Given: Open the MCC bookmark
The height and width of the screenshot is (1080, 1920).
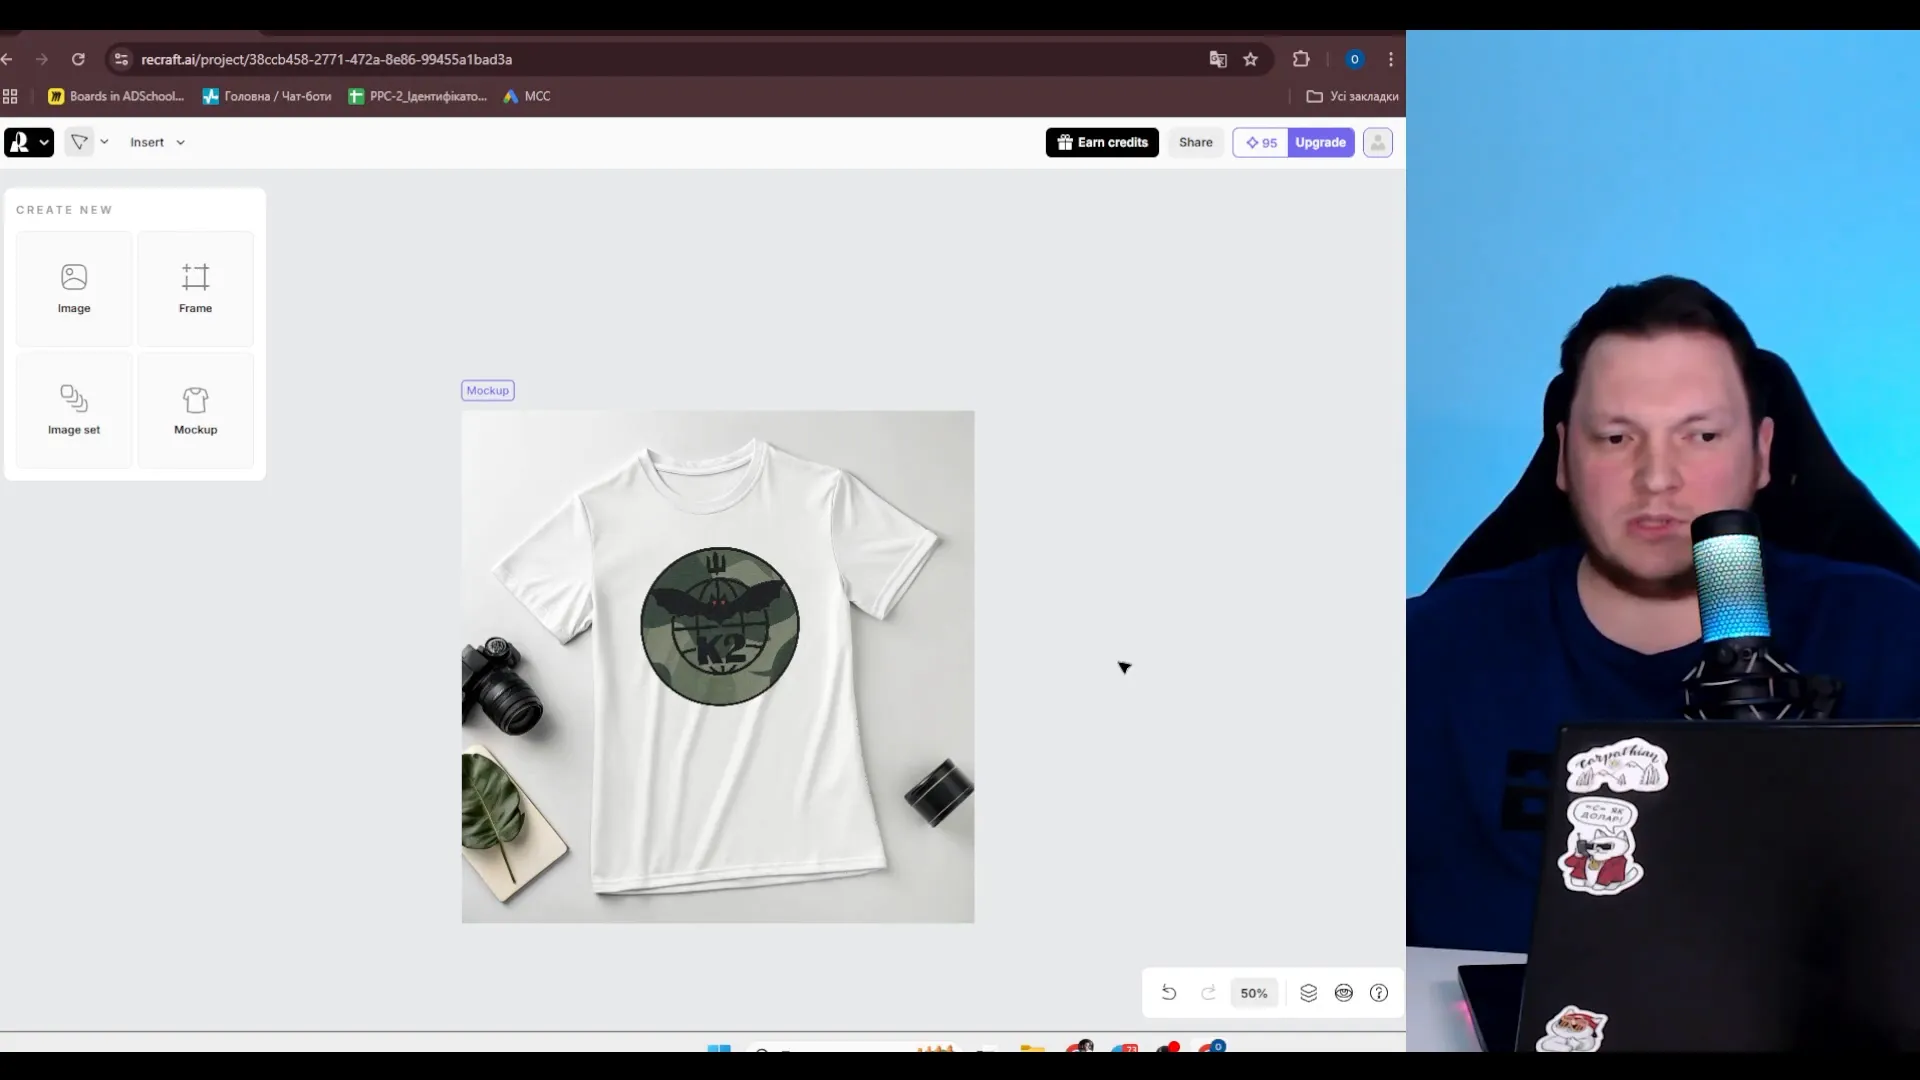Looking at the screenshot, I should point(527,96).
